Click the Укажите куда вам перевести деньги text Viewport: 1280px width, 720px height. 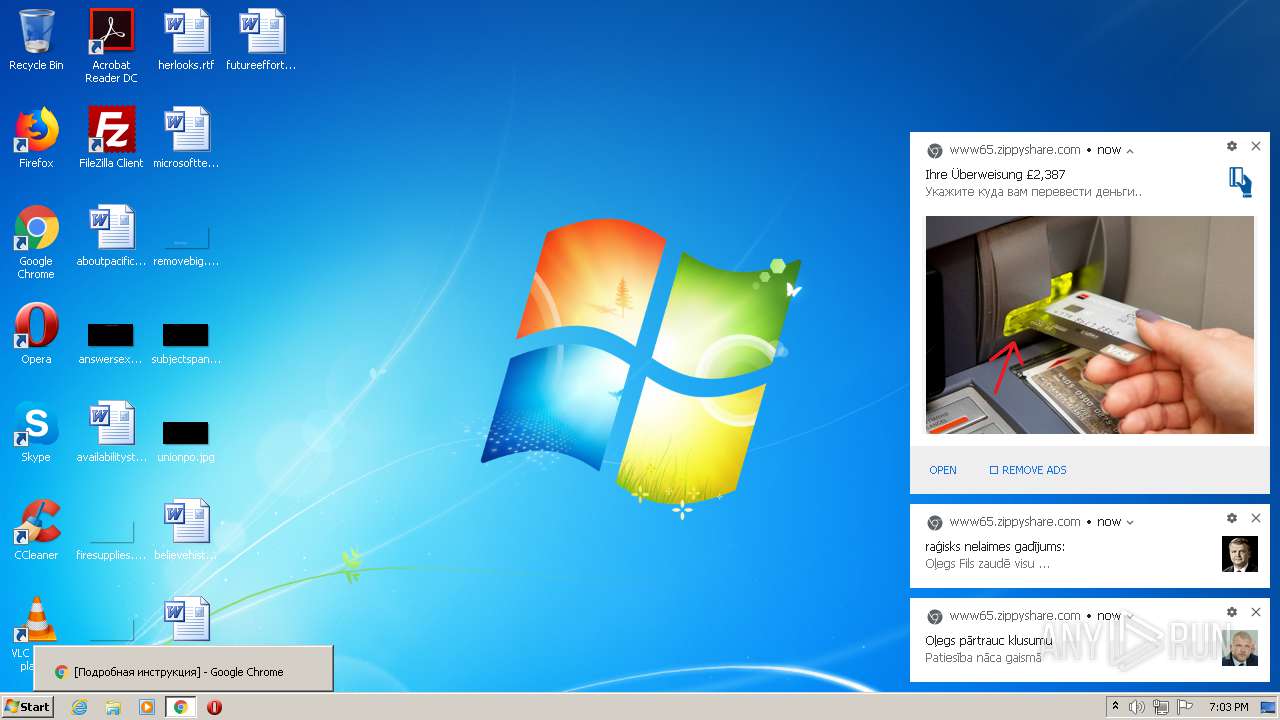click(x=1033, y=191)
